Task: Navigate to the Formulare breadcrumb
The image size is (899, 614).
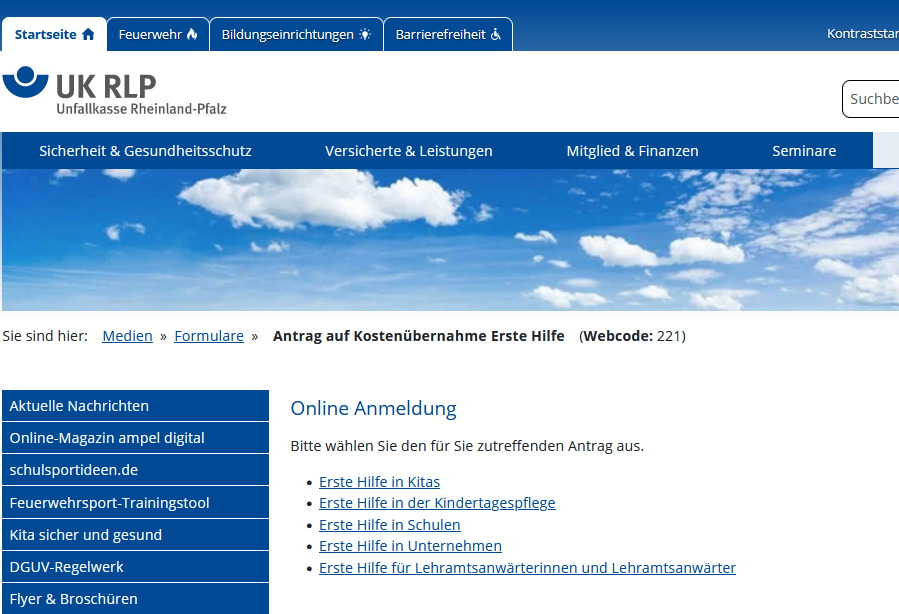Action: pyautogui.click(x=209, y=336)
